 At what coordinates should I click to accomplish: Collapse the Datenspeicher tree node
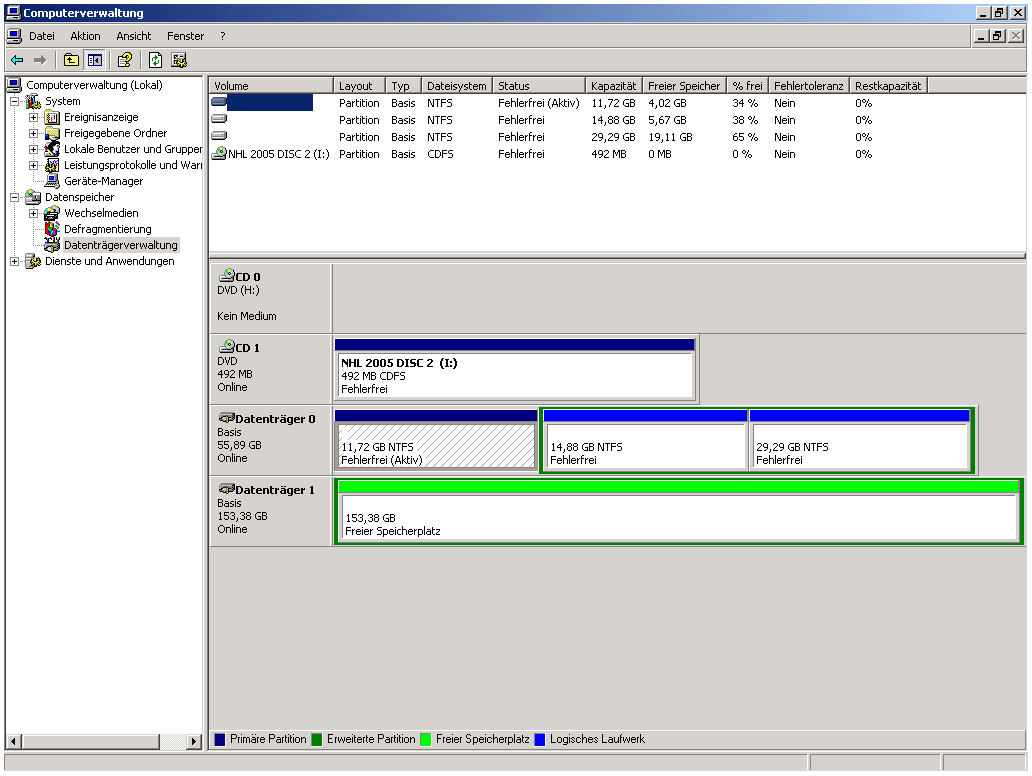[14, 197]
